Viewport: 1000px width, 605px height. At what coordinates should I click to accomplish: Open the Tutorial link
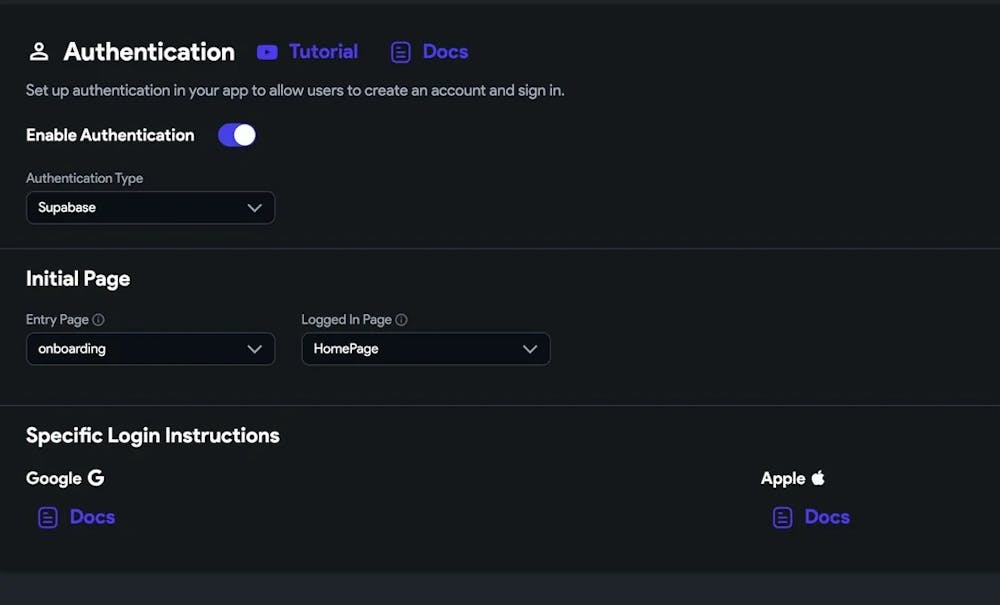pos(323,52)
